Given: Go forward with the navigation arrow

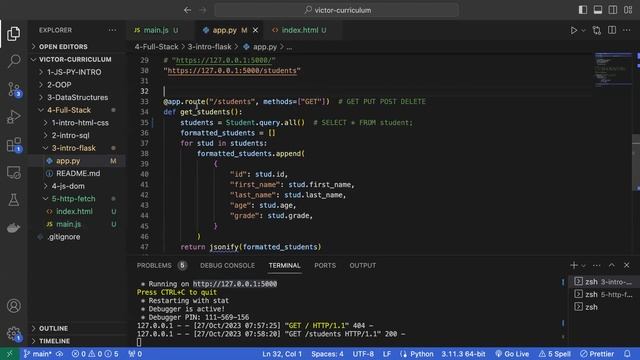Looking at the screenshot, I should click(203, 10).
